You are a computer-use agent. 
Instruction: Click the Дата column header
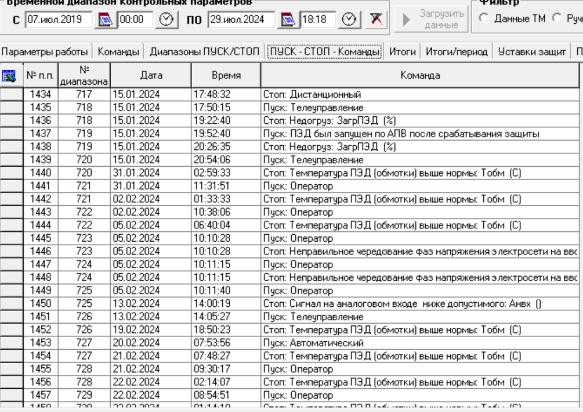pyautogui.click(x=151, y=75)
